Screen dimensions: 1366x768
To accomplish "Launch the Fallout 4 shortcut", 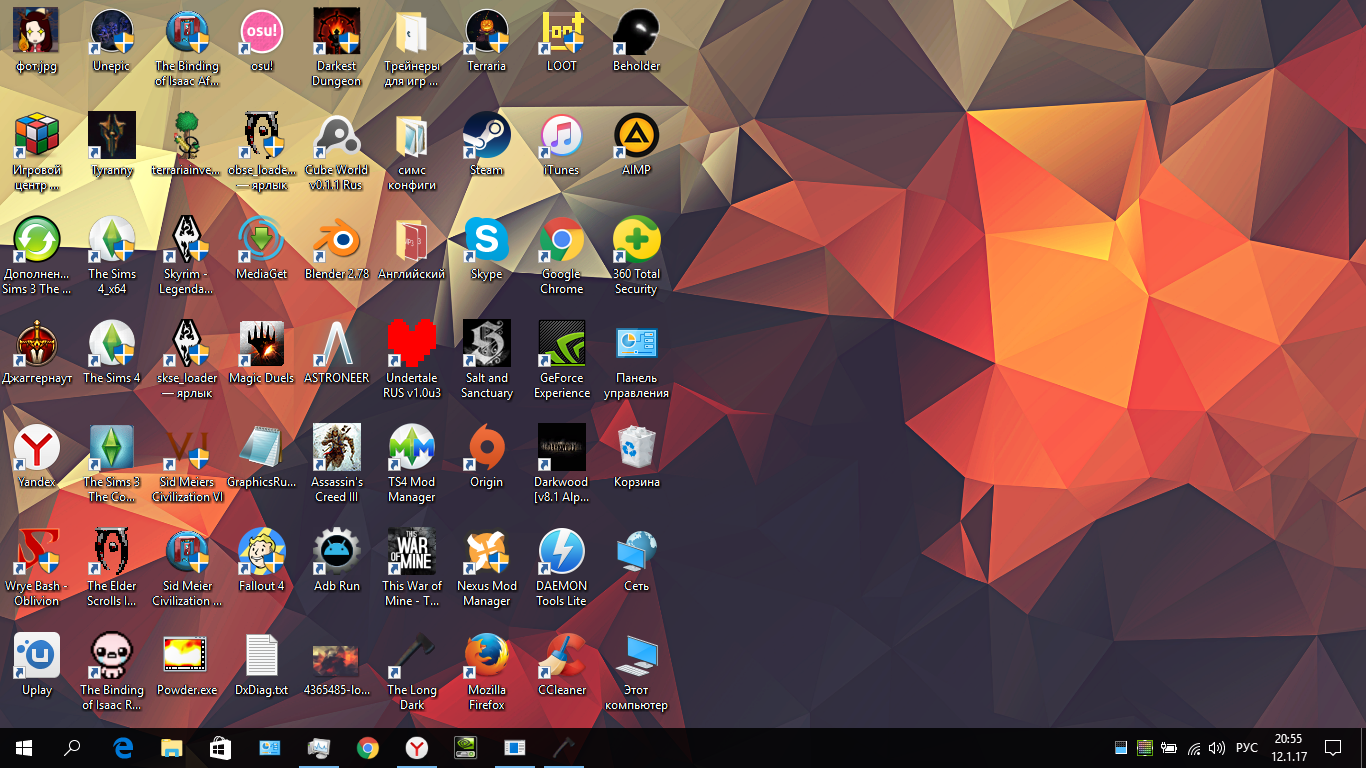I will 262,552.
